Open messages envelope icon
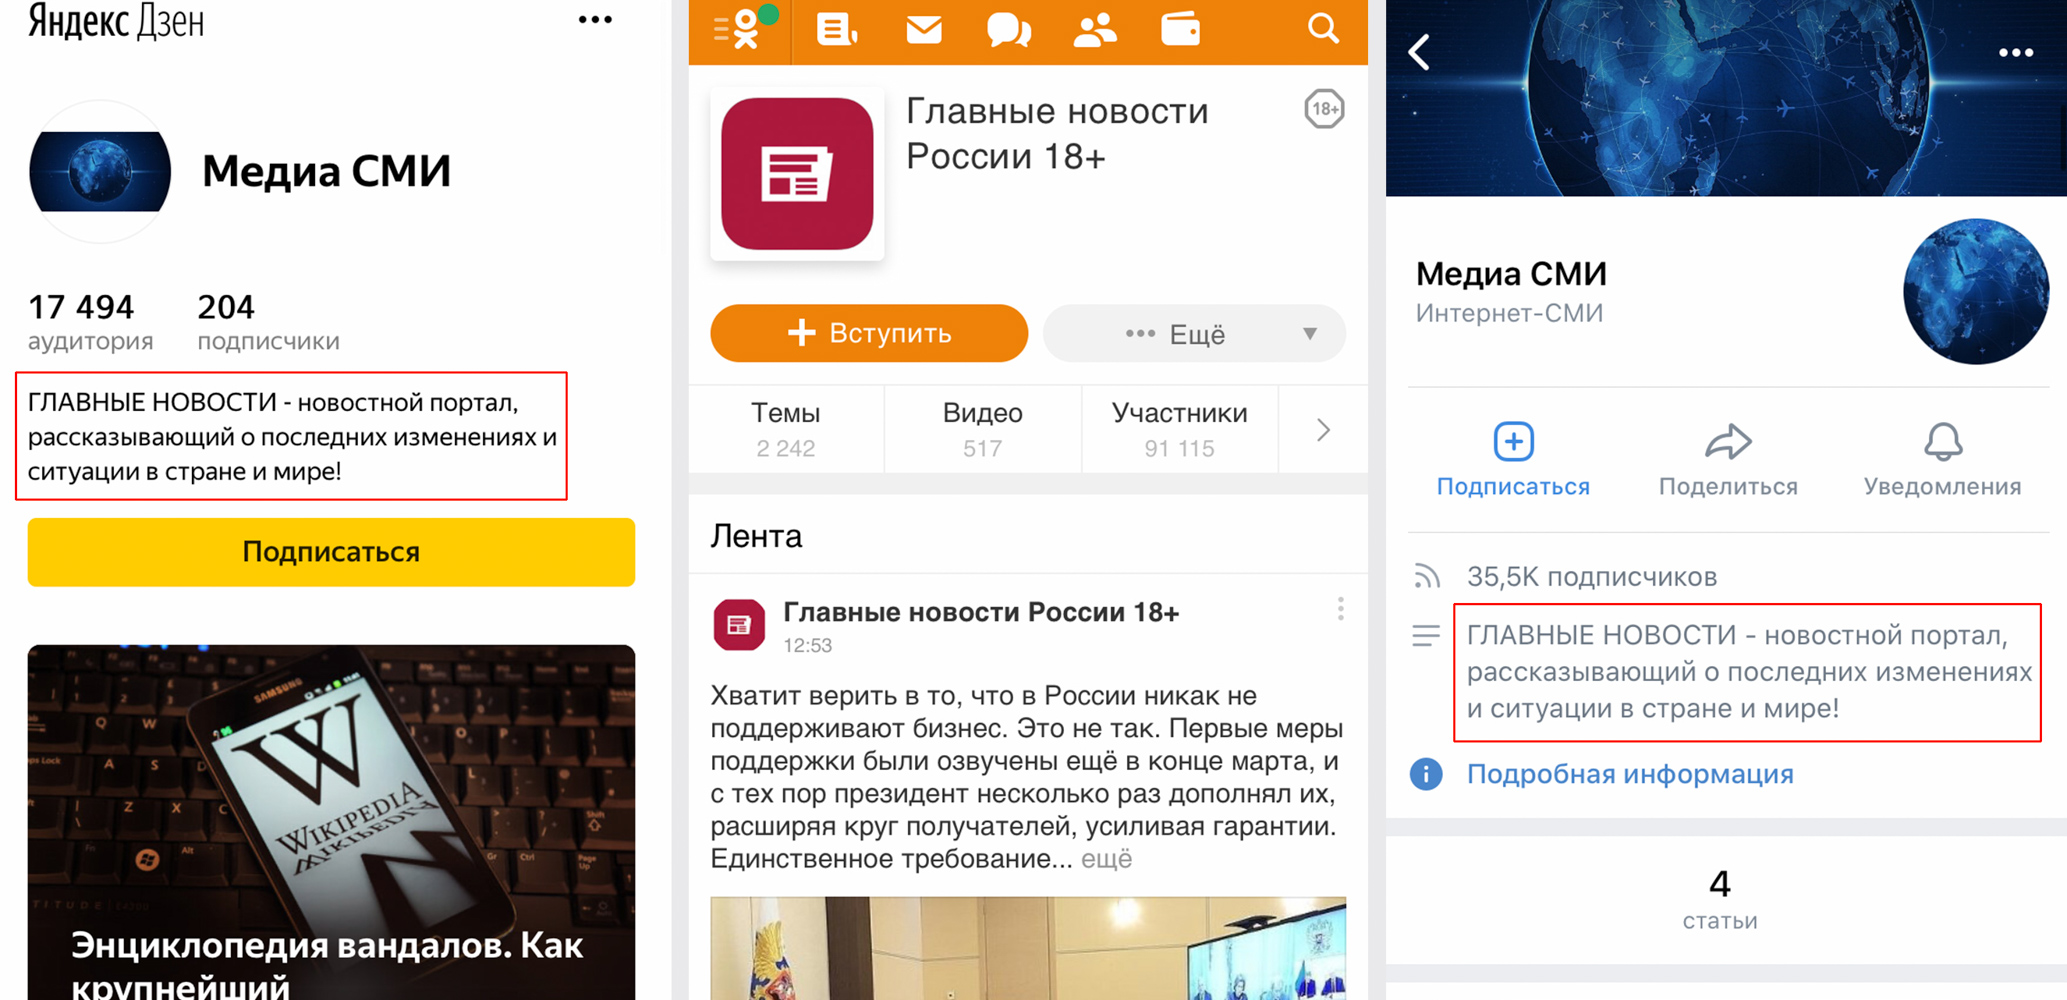 (x=923, y=30)
